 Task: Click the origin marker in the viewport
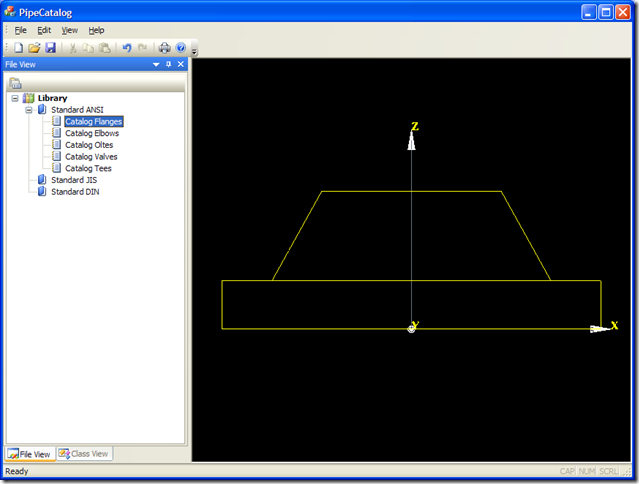click(411, 329)
